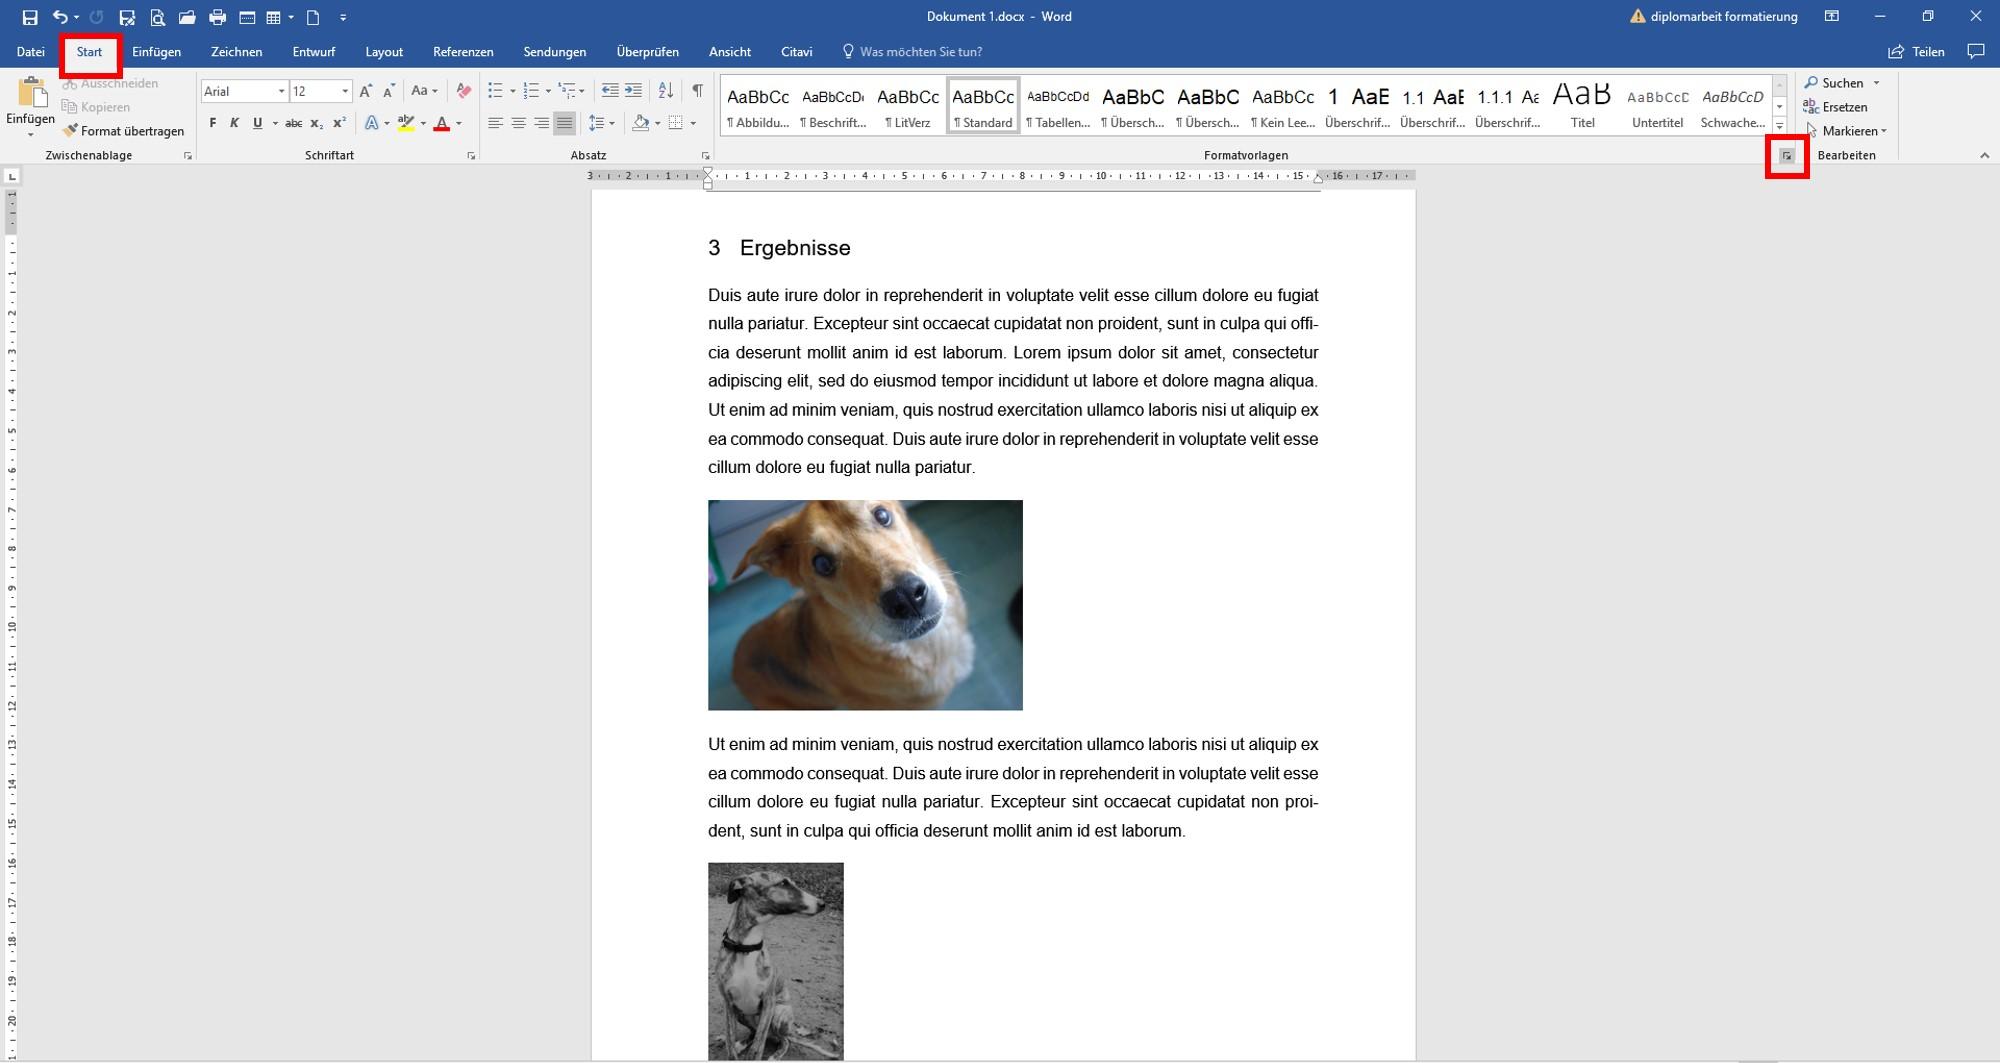Viewport: 2000px width, 1063px height.
Task: Click the ribbon display options icon
Action: point(1832,17)
